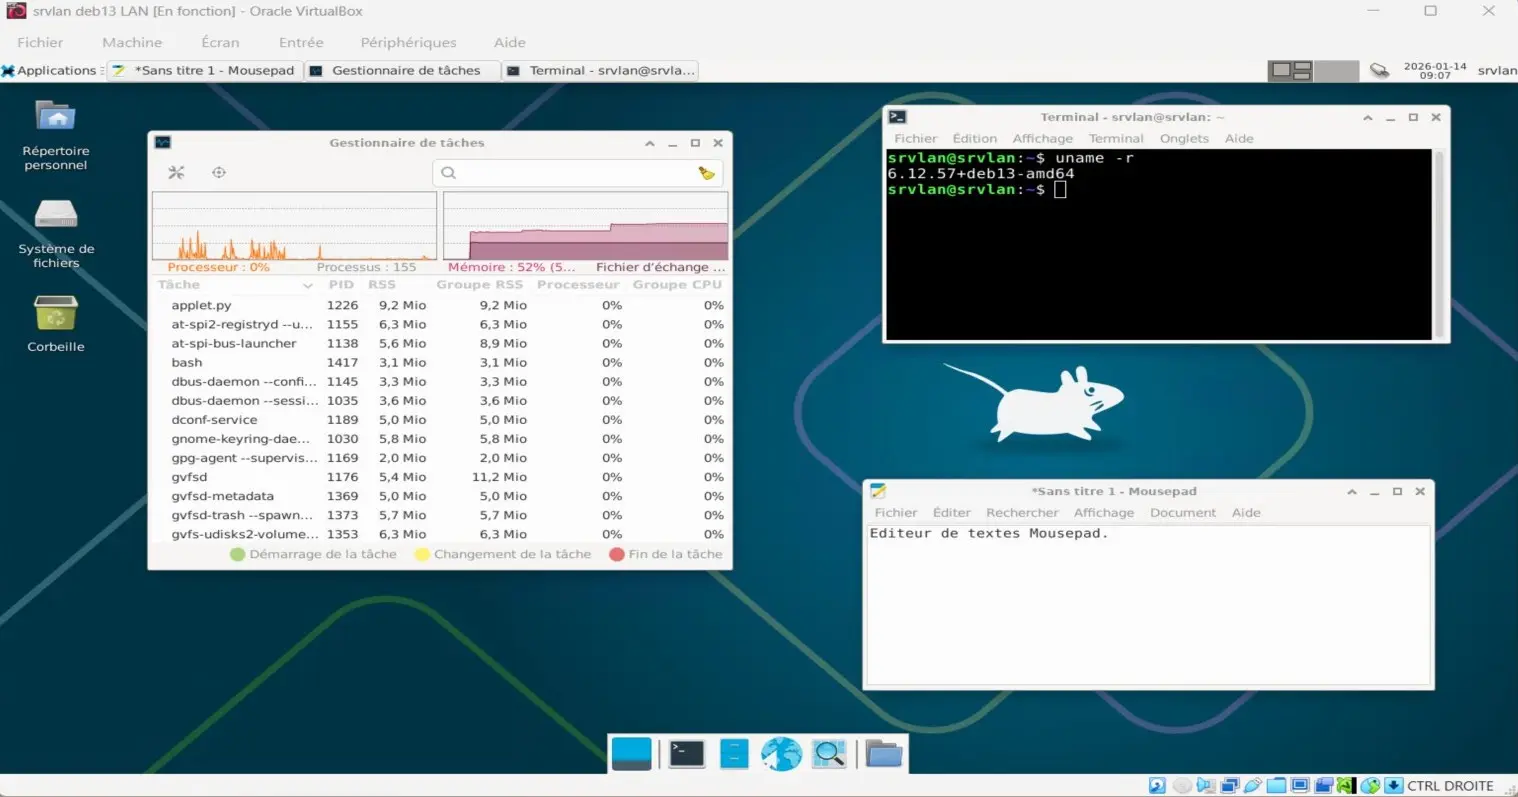Screen dimensions: 1518x797
Task: Open the Applications menu in the top panel
Action: click(x=52, y=70)
